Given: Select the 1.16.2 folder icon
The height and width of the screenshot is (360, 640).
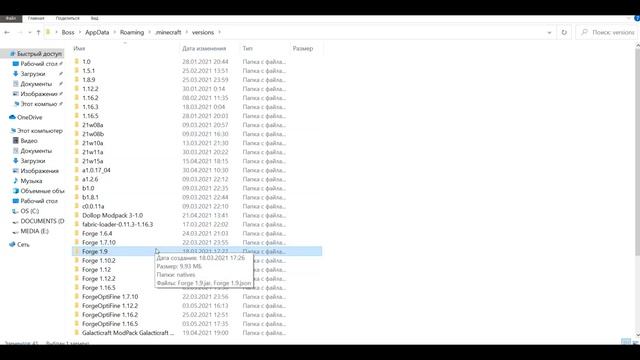Looking at the screenshot, I should pyautogui.click(x=76, y=98).
